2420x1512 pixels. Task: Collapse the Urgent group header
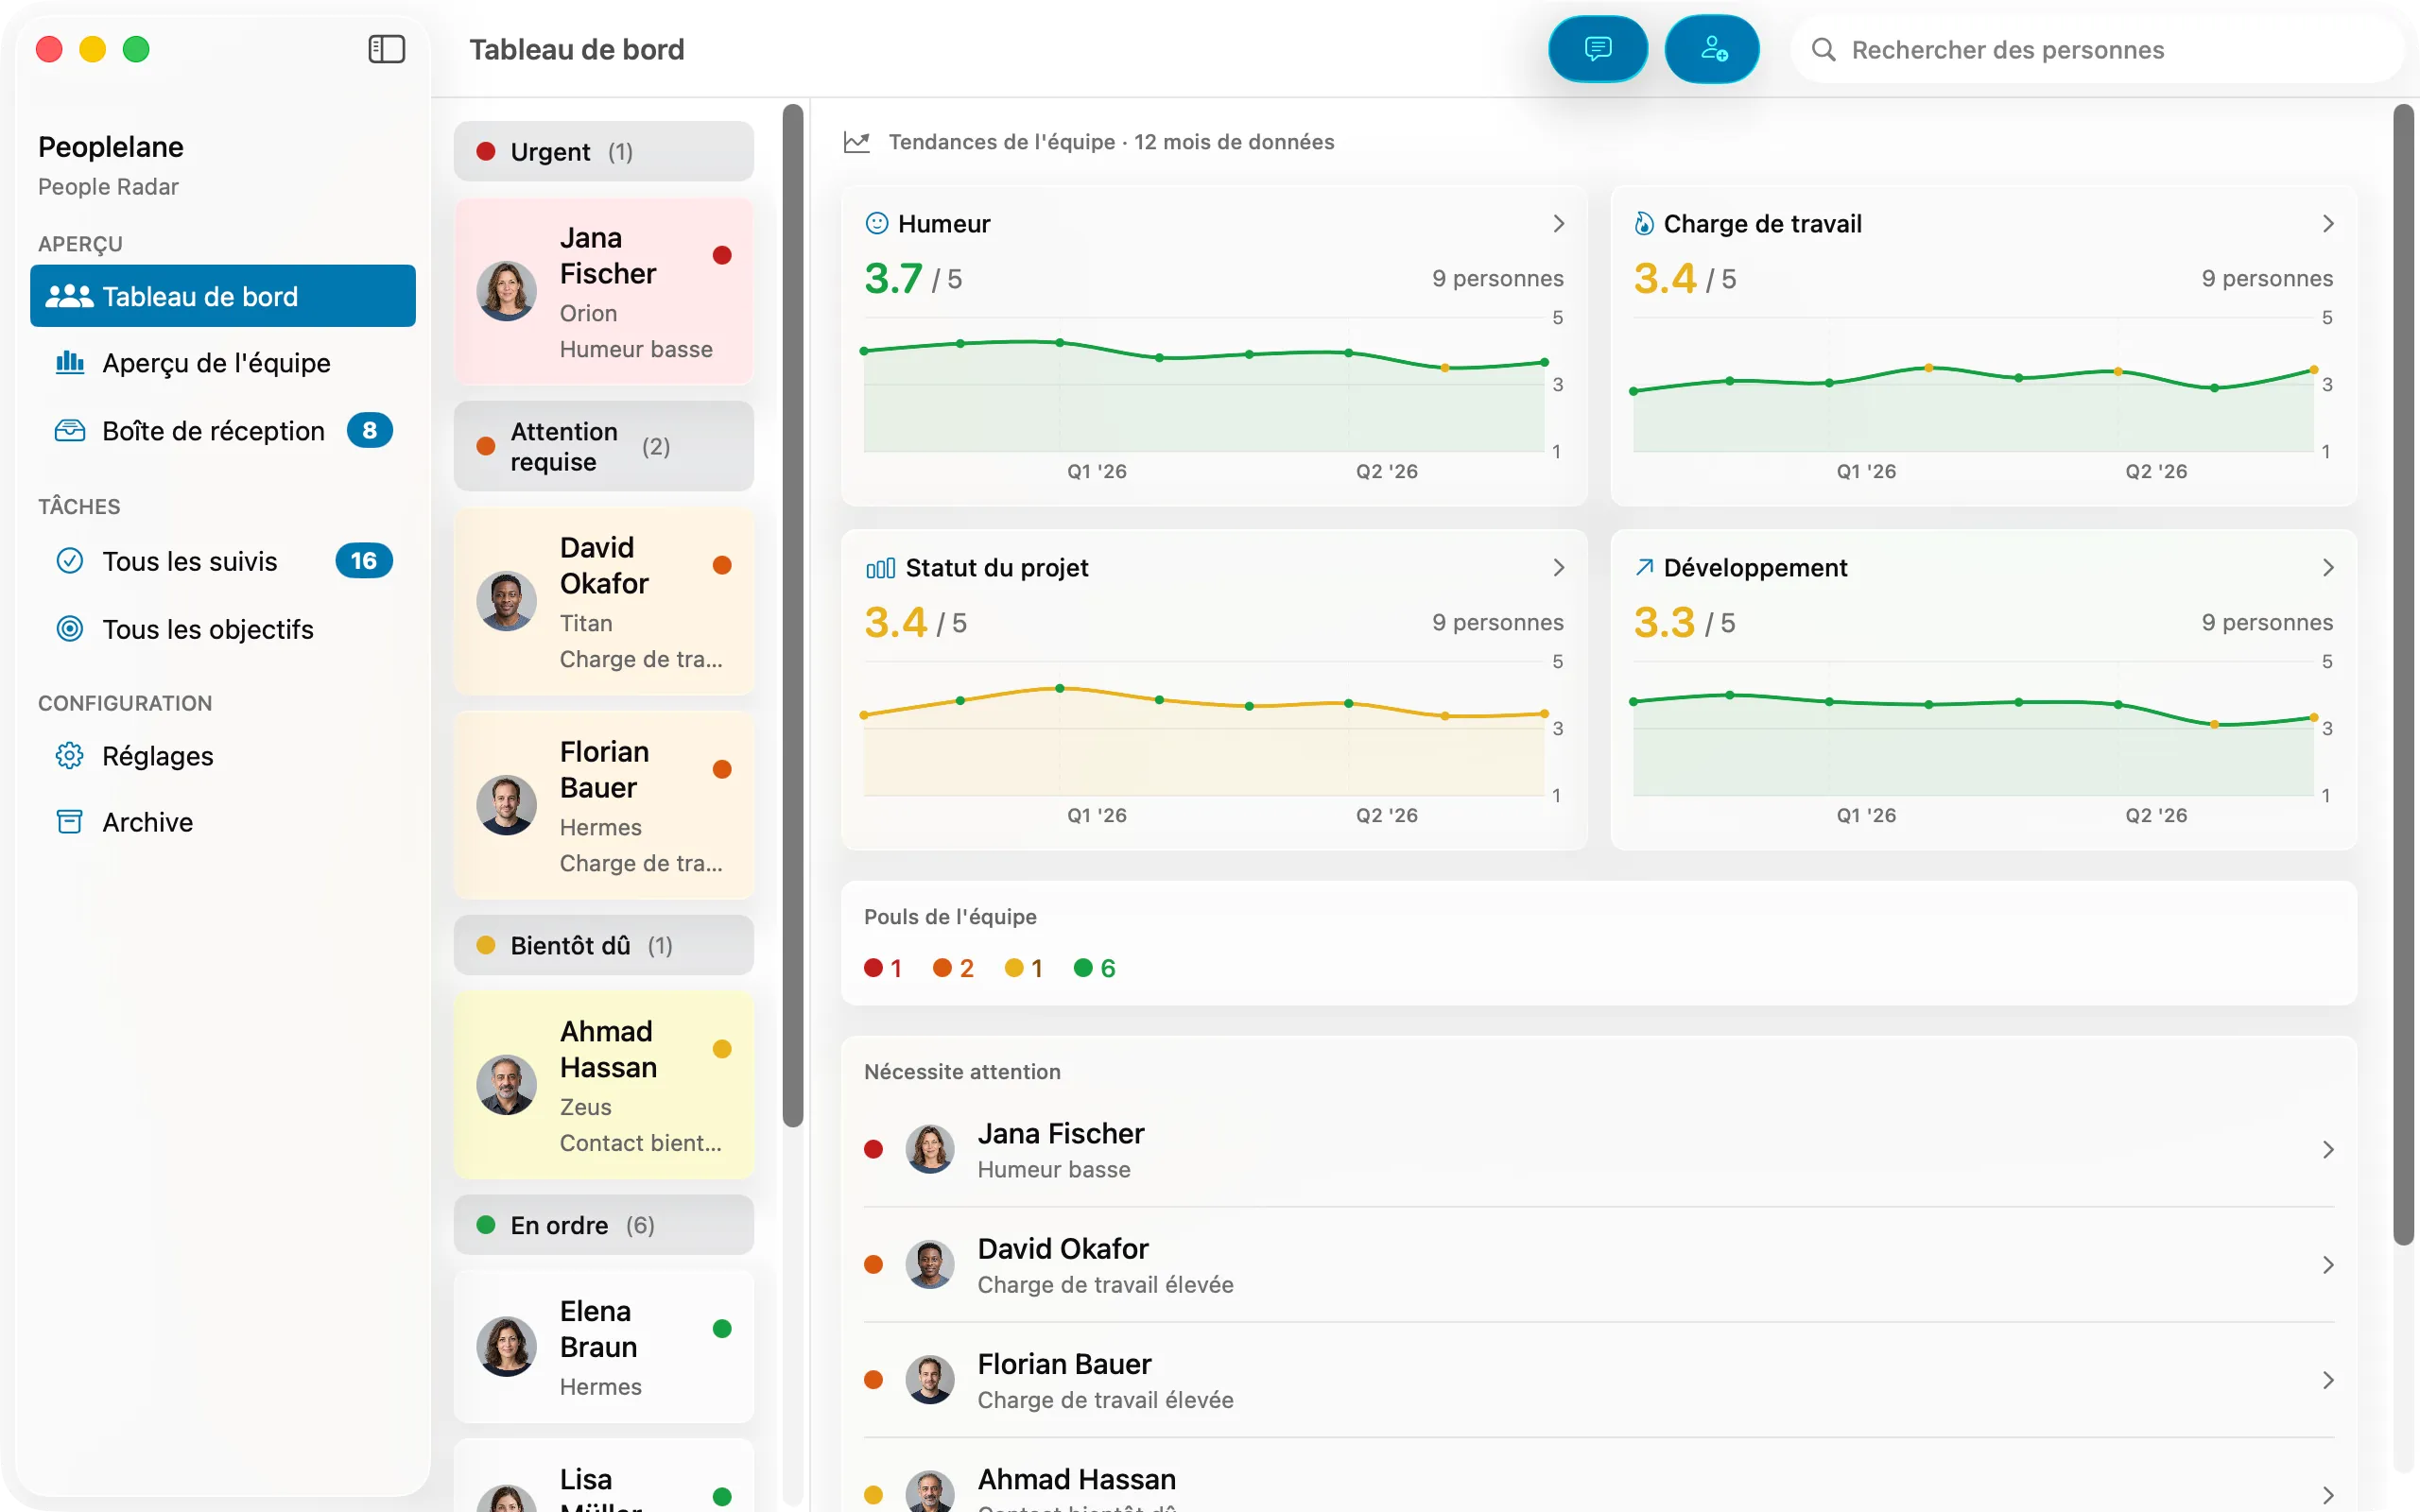[x=603, y=152]
